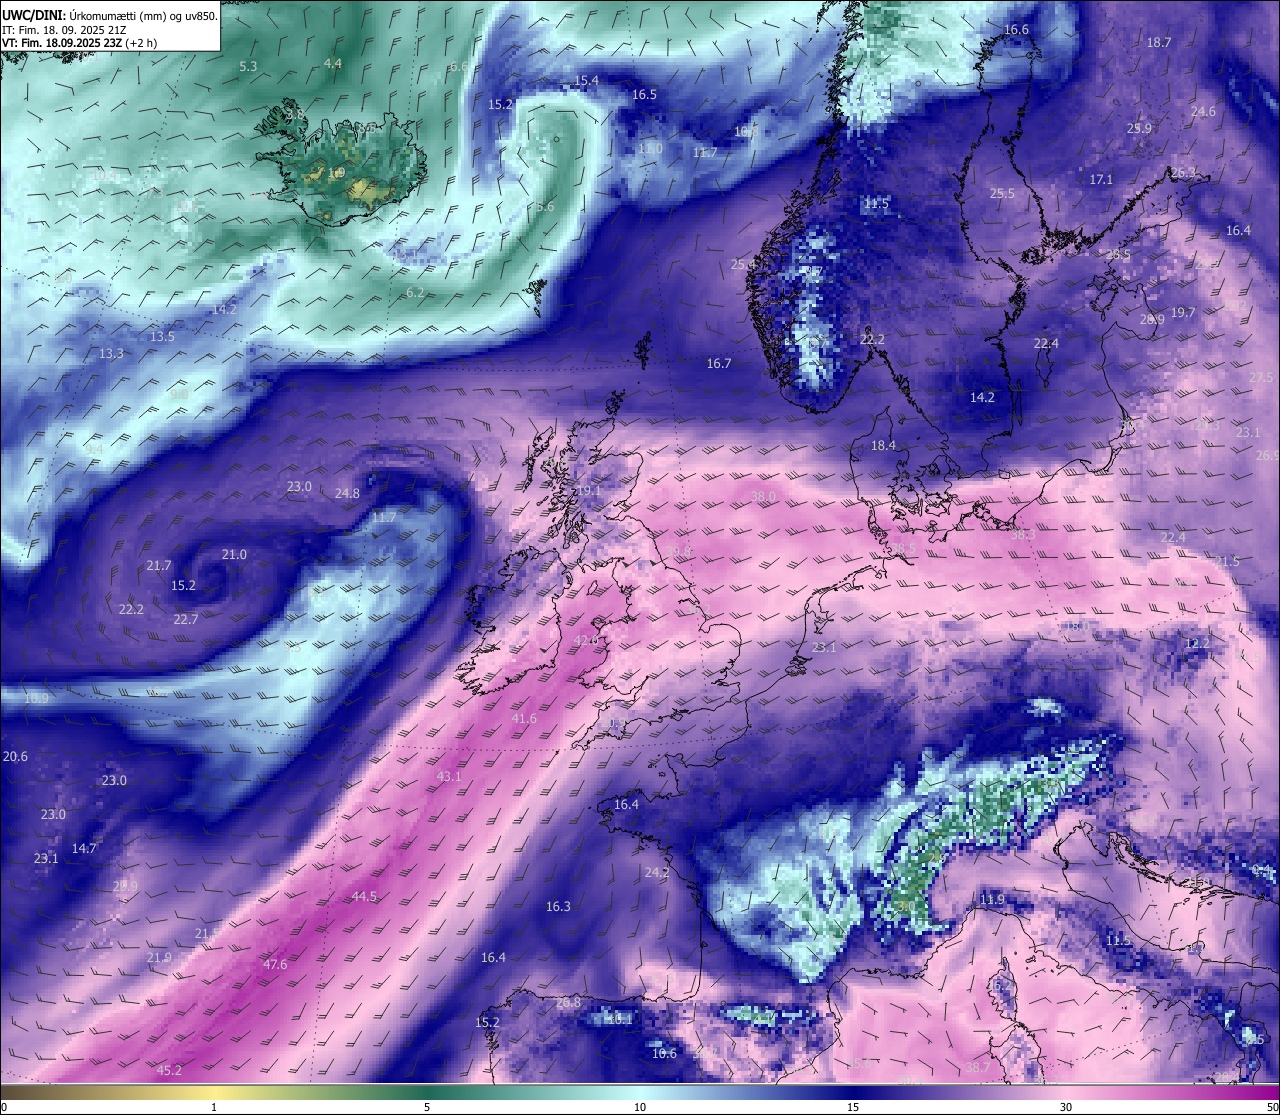Click the 20.6 value at the left edge
Image resolution: width=1280 pixels, height=1115 pixels.
coord(15,756)
